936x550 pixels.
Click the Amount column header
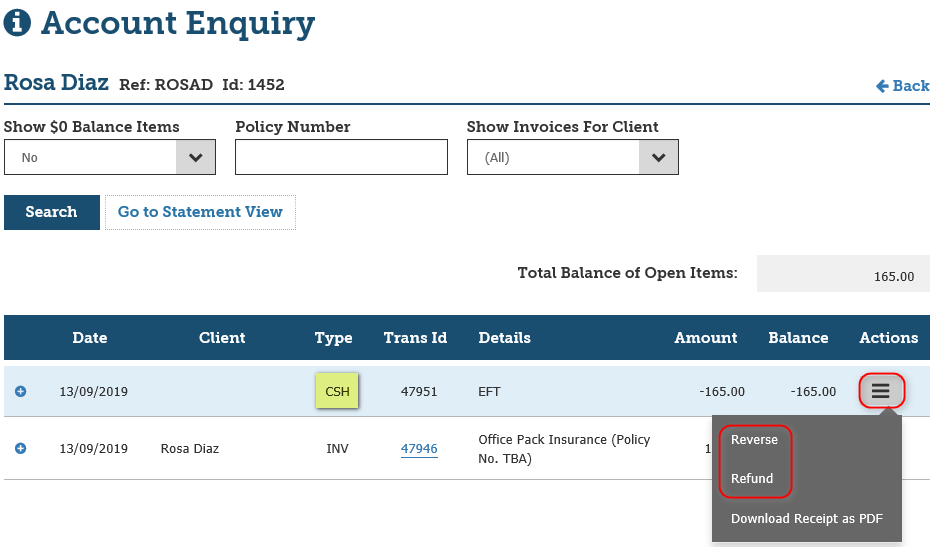(705, 338)
